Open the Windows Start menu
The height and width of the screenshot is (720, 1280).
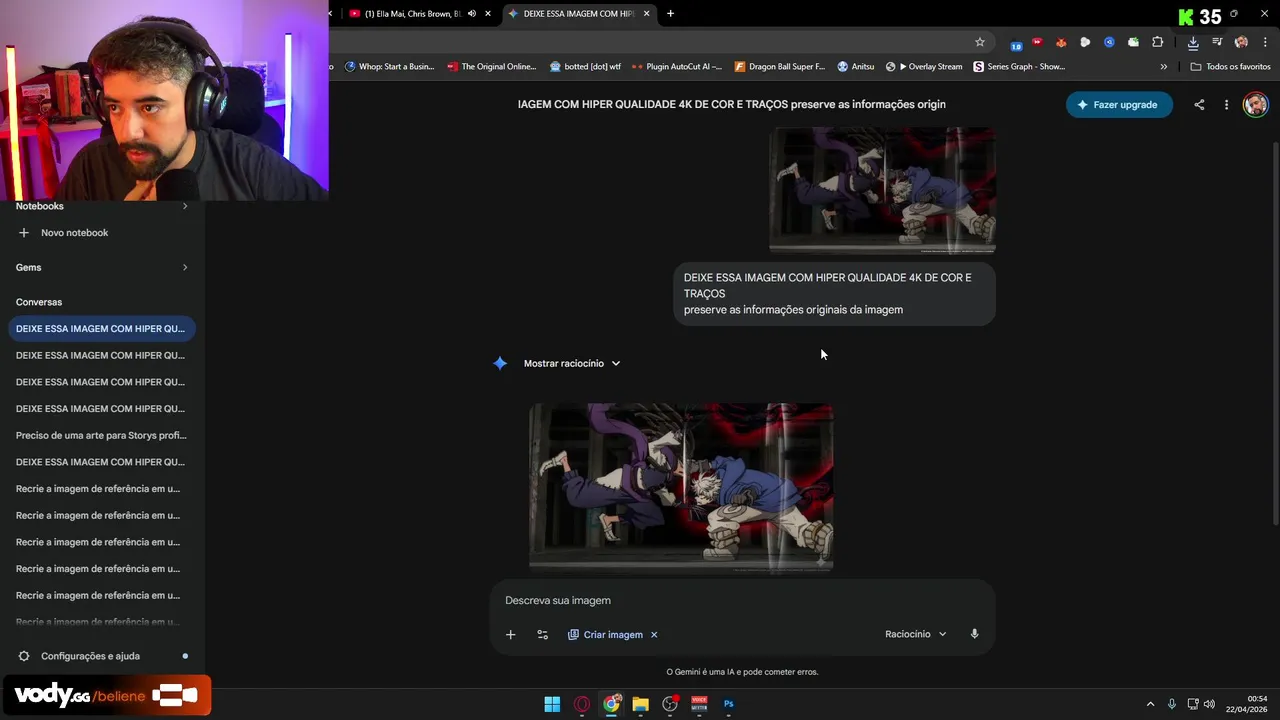(x=552, y=704)
